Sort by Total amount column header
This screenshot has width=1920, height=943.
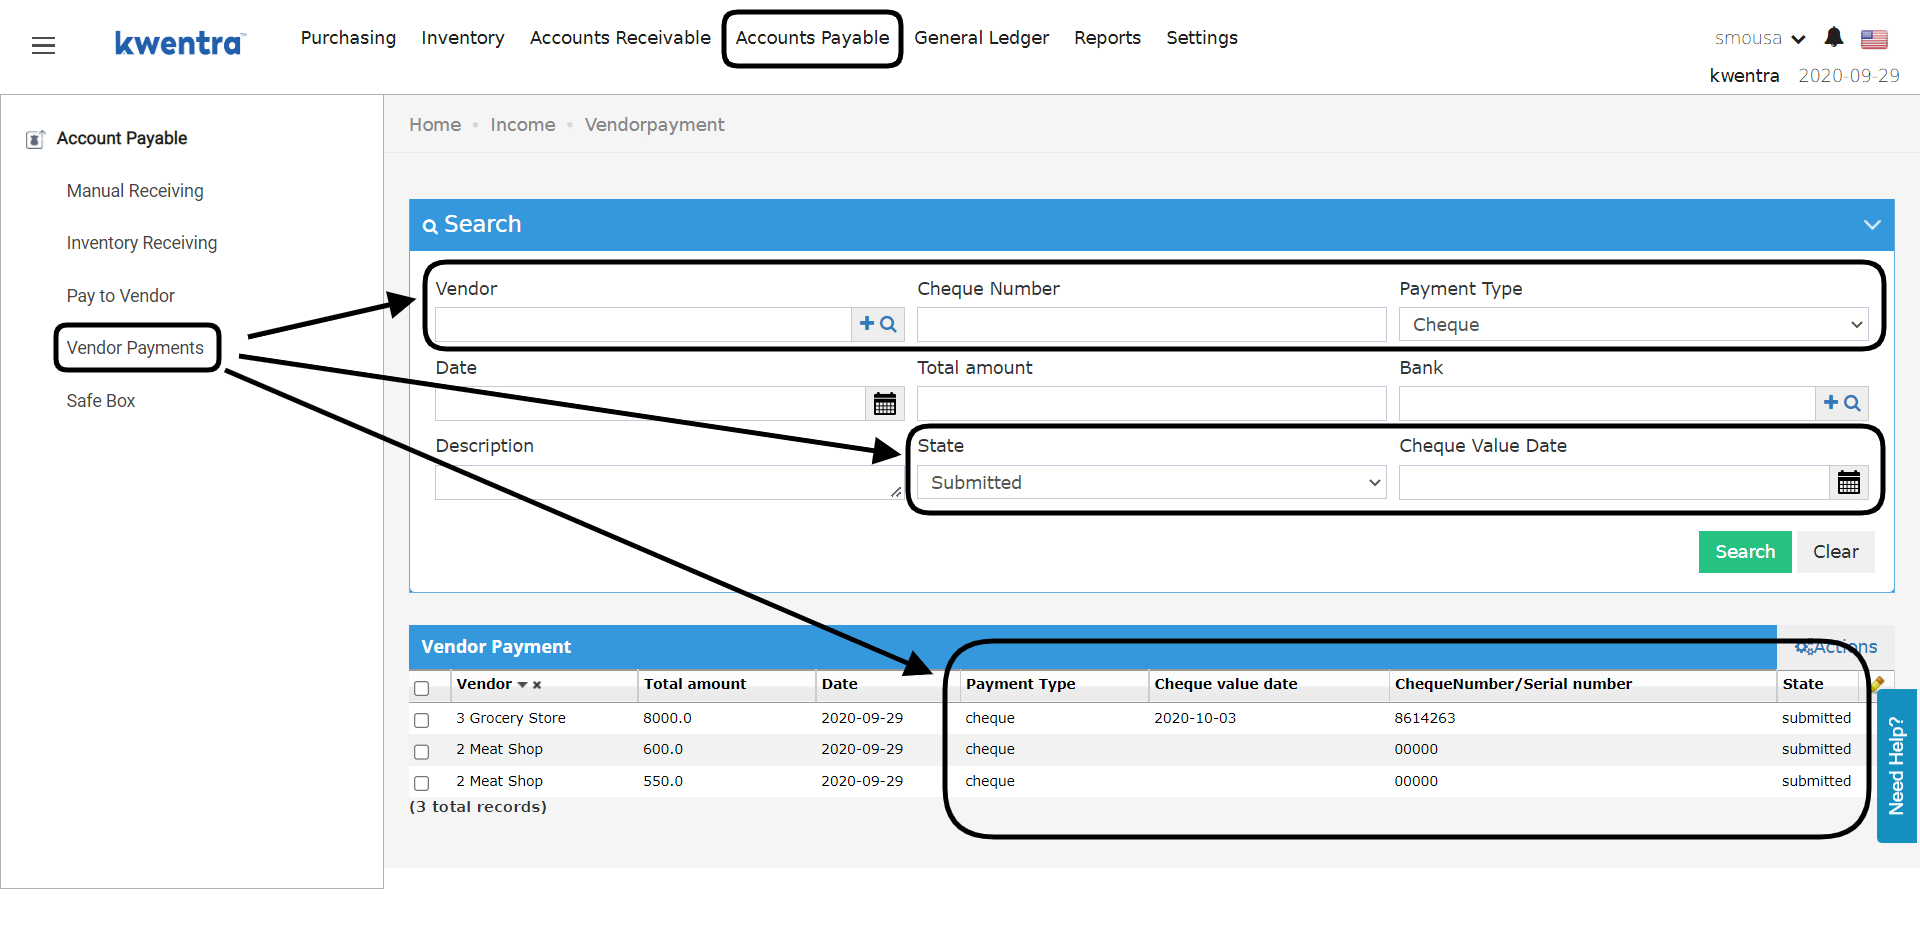[x=694, y=684]
